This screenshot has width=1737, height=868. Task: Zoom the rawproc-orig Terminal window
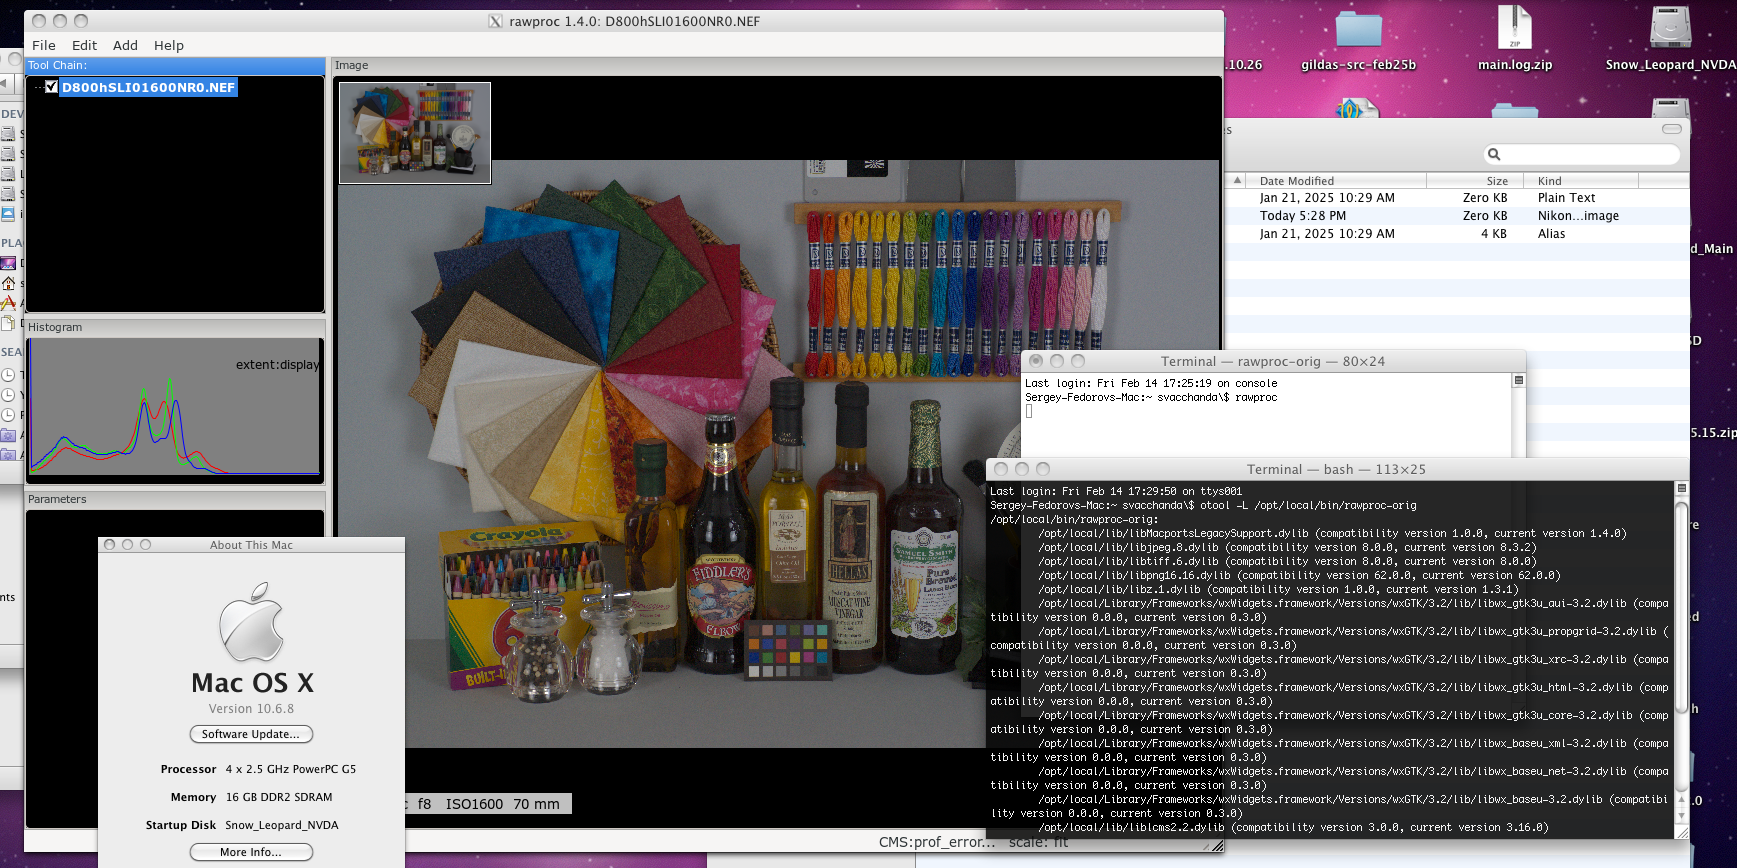pyautogui.click(x=1078, y=361)
